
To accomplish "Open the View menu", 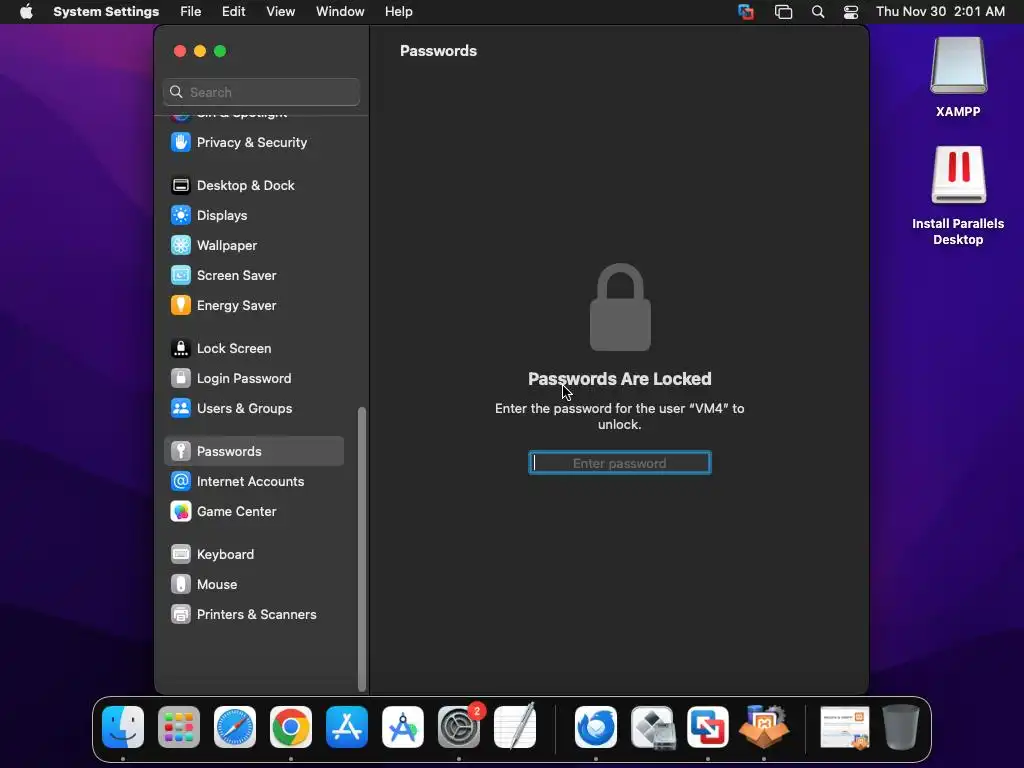I will point(280,12).
